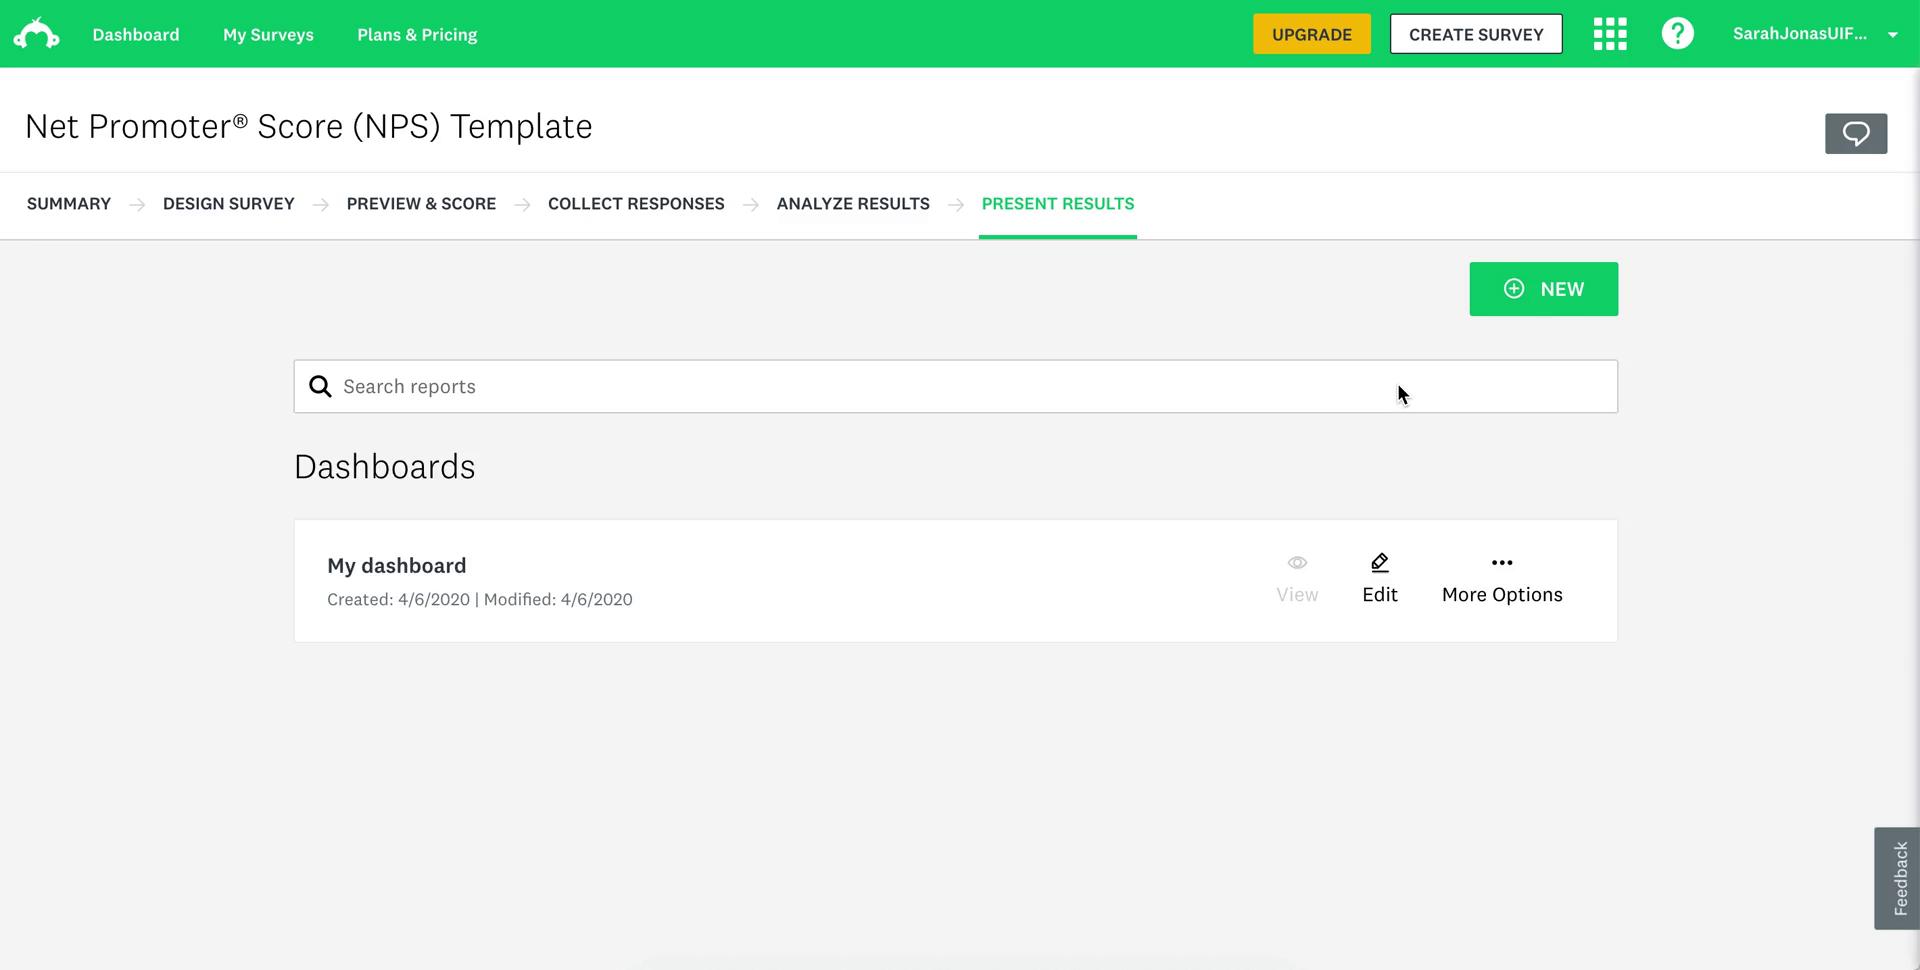Click the Dashboards section heading
The width and height of the screenshot is (1920, 970).
click(385, 467)
